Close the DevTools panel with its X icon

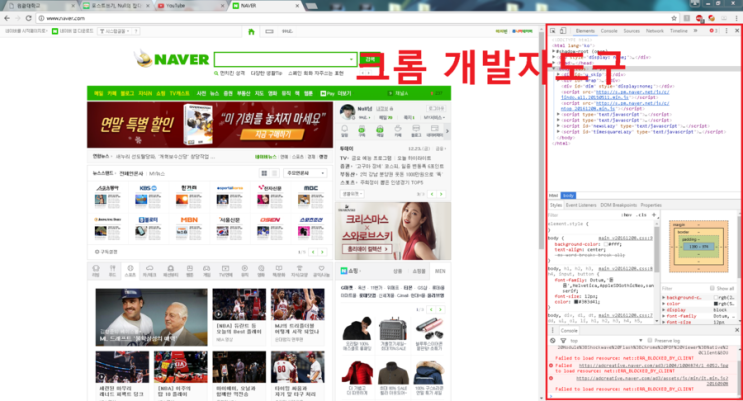point(737,31)
